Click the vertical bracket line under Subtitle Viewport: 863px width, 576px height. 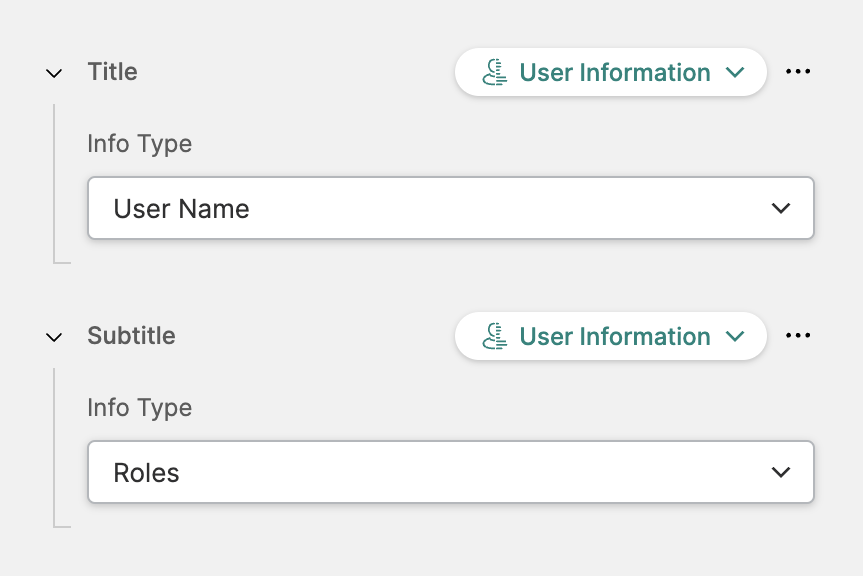pos(54,446)
